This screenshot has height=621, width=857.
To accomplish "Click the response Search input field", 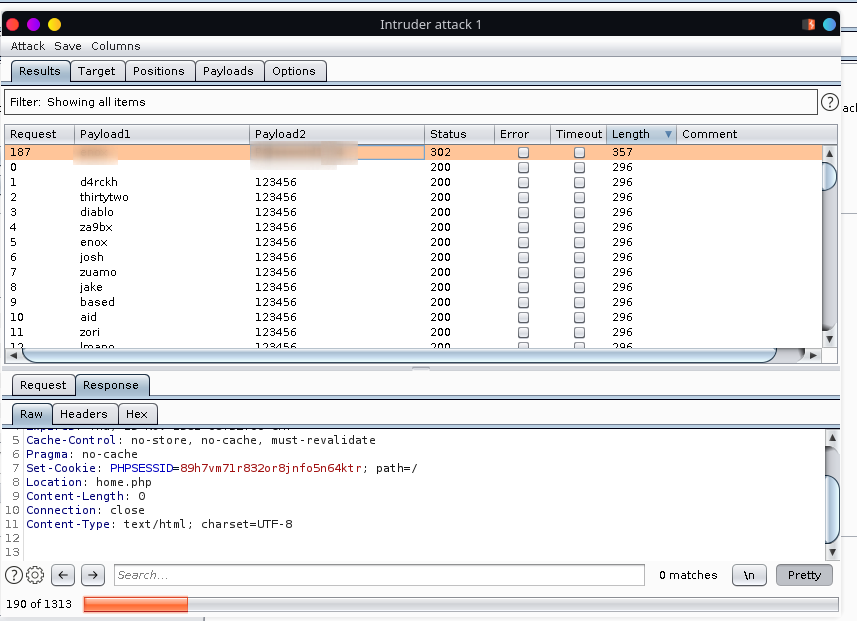I will point(378,575).
